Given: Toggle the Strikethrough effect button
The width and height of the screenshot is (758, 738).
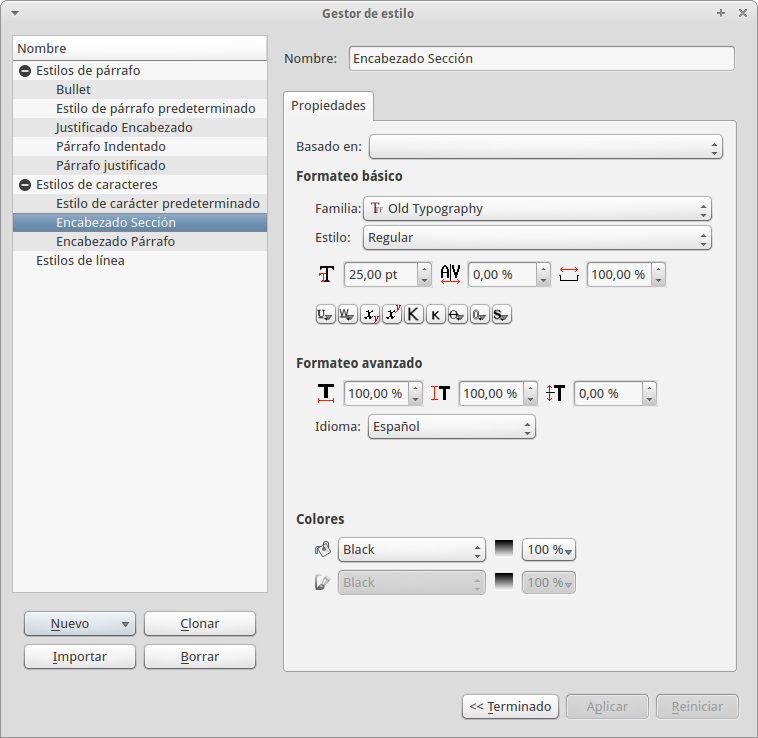Looking at the screenshot, I should 458,315.
